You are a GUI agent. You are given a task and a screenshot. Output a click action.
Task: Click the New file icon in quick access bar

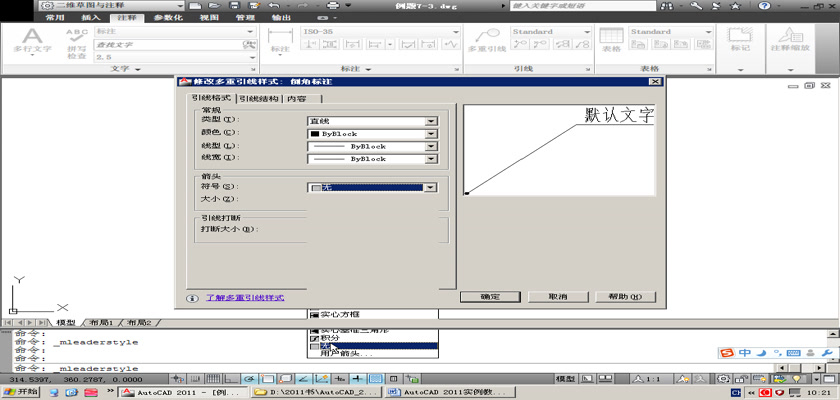(x=196, y=5)
